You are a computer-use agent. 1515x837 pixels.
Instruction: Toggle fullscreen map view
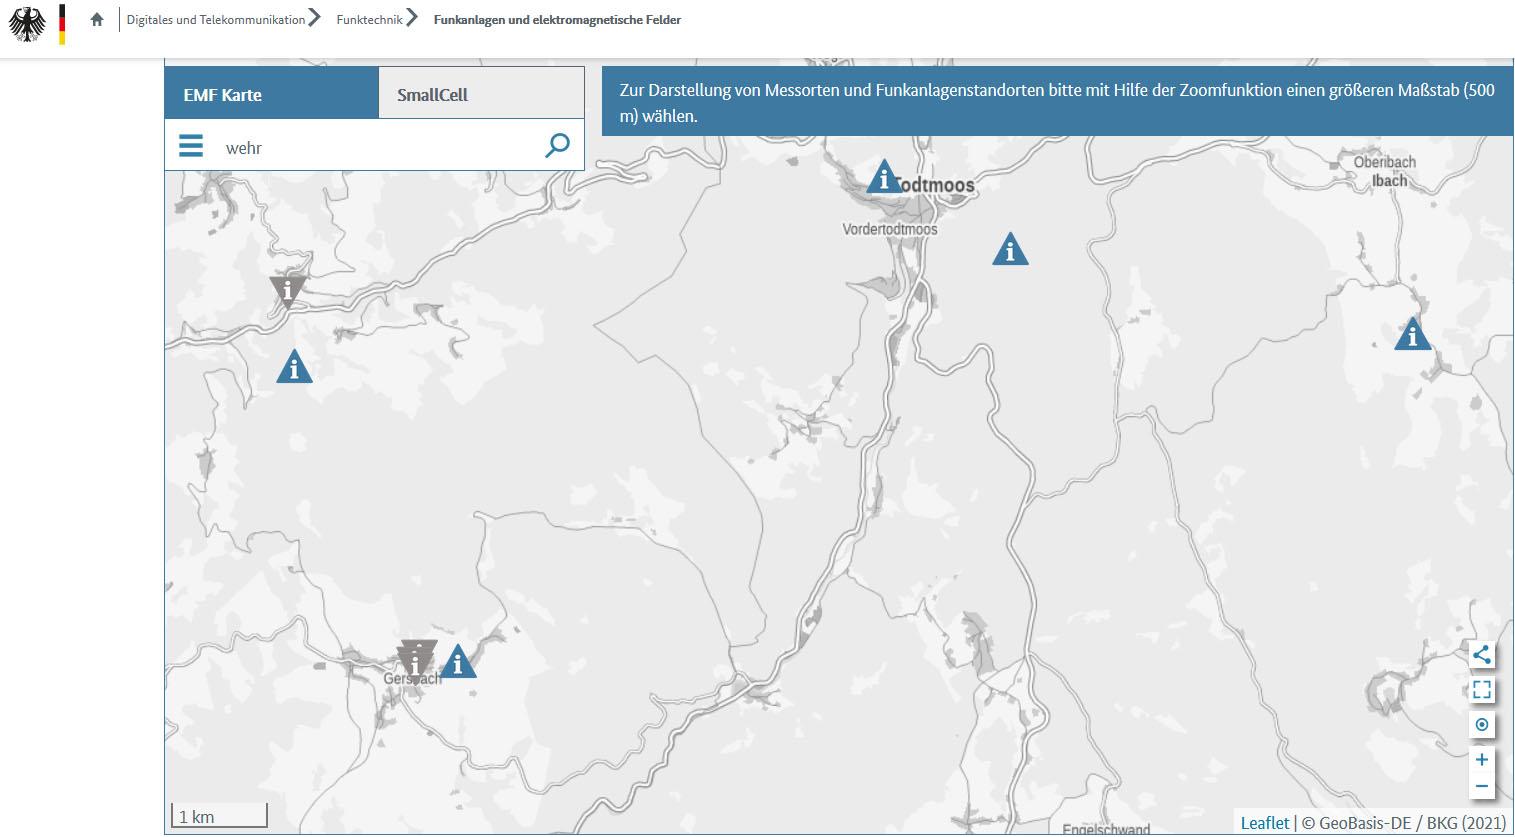(x=1481, y=690)
